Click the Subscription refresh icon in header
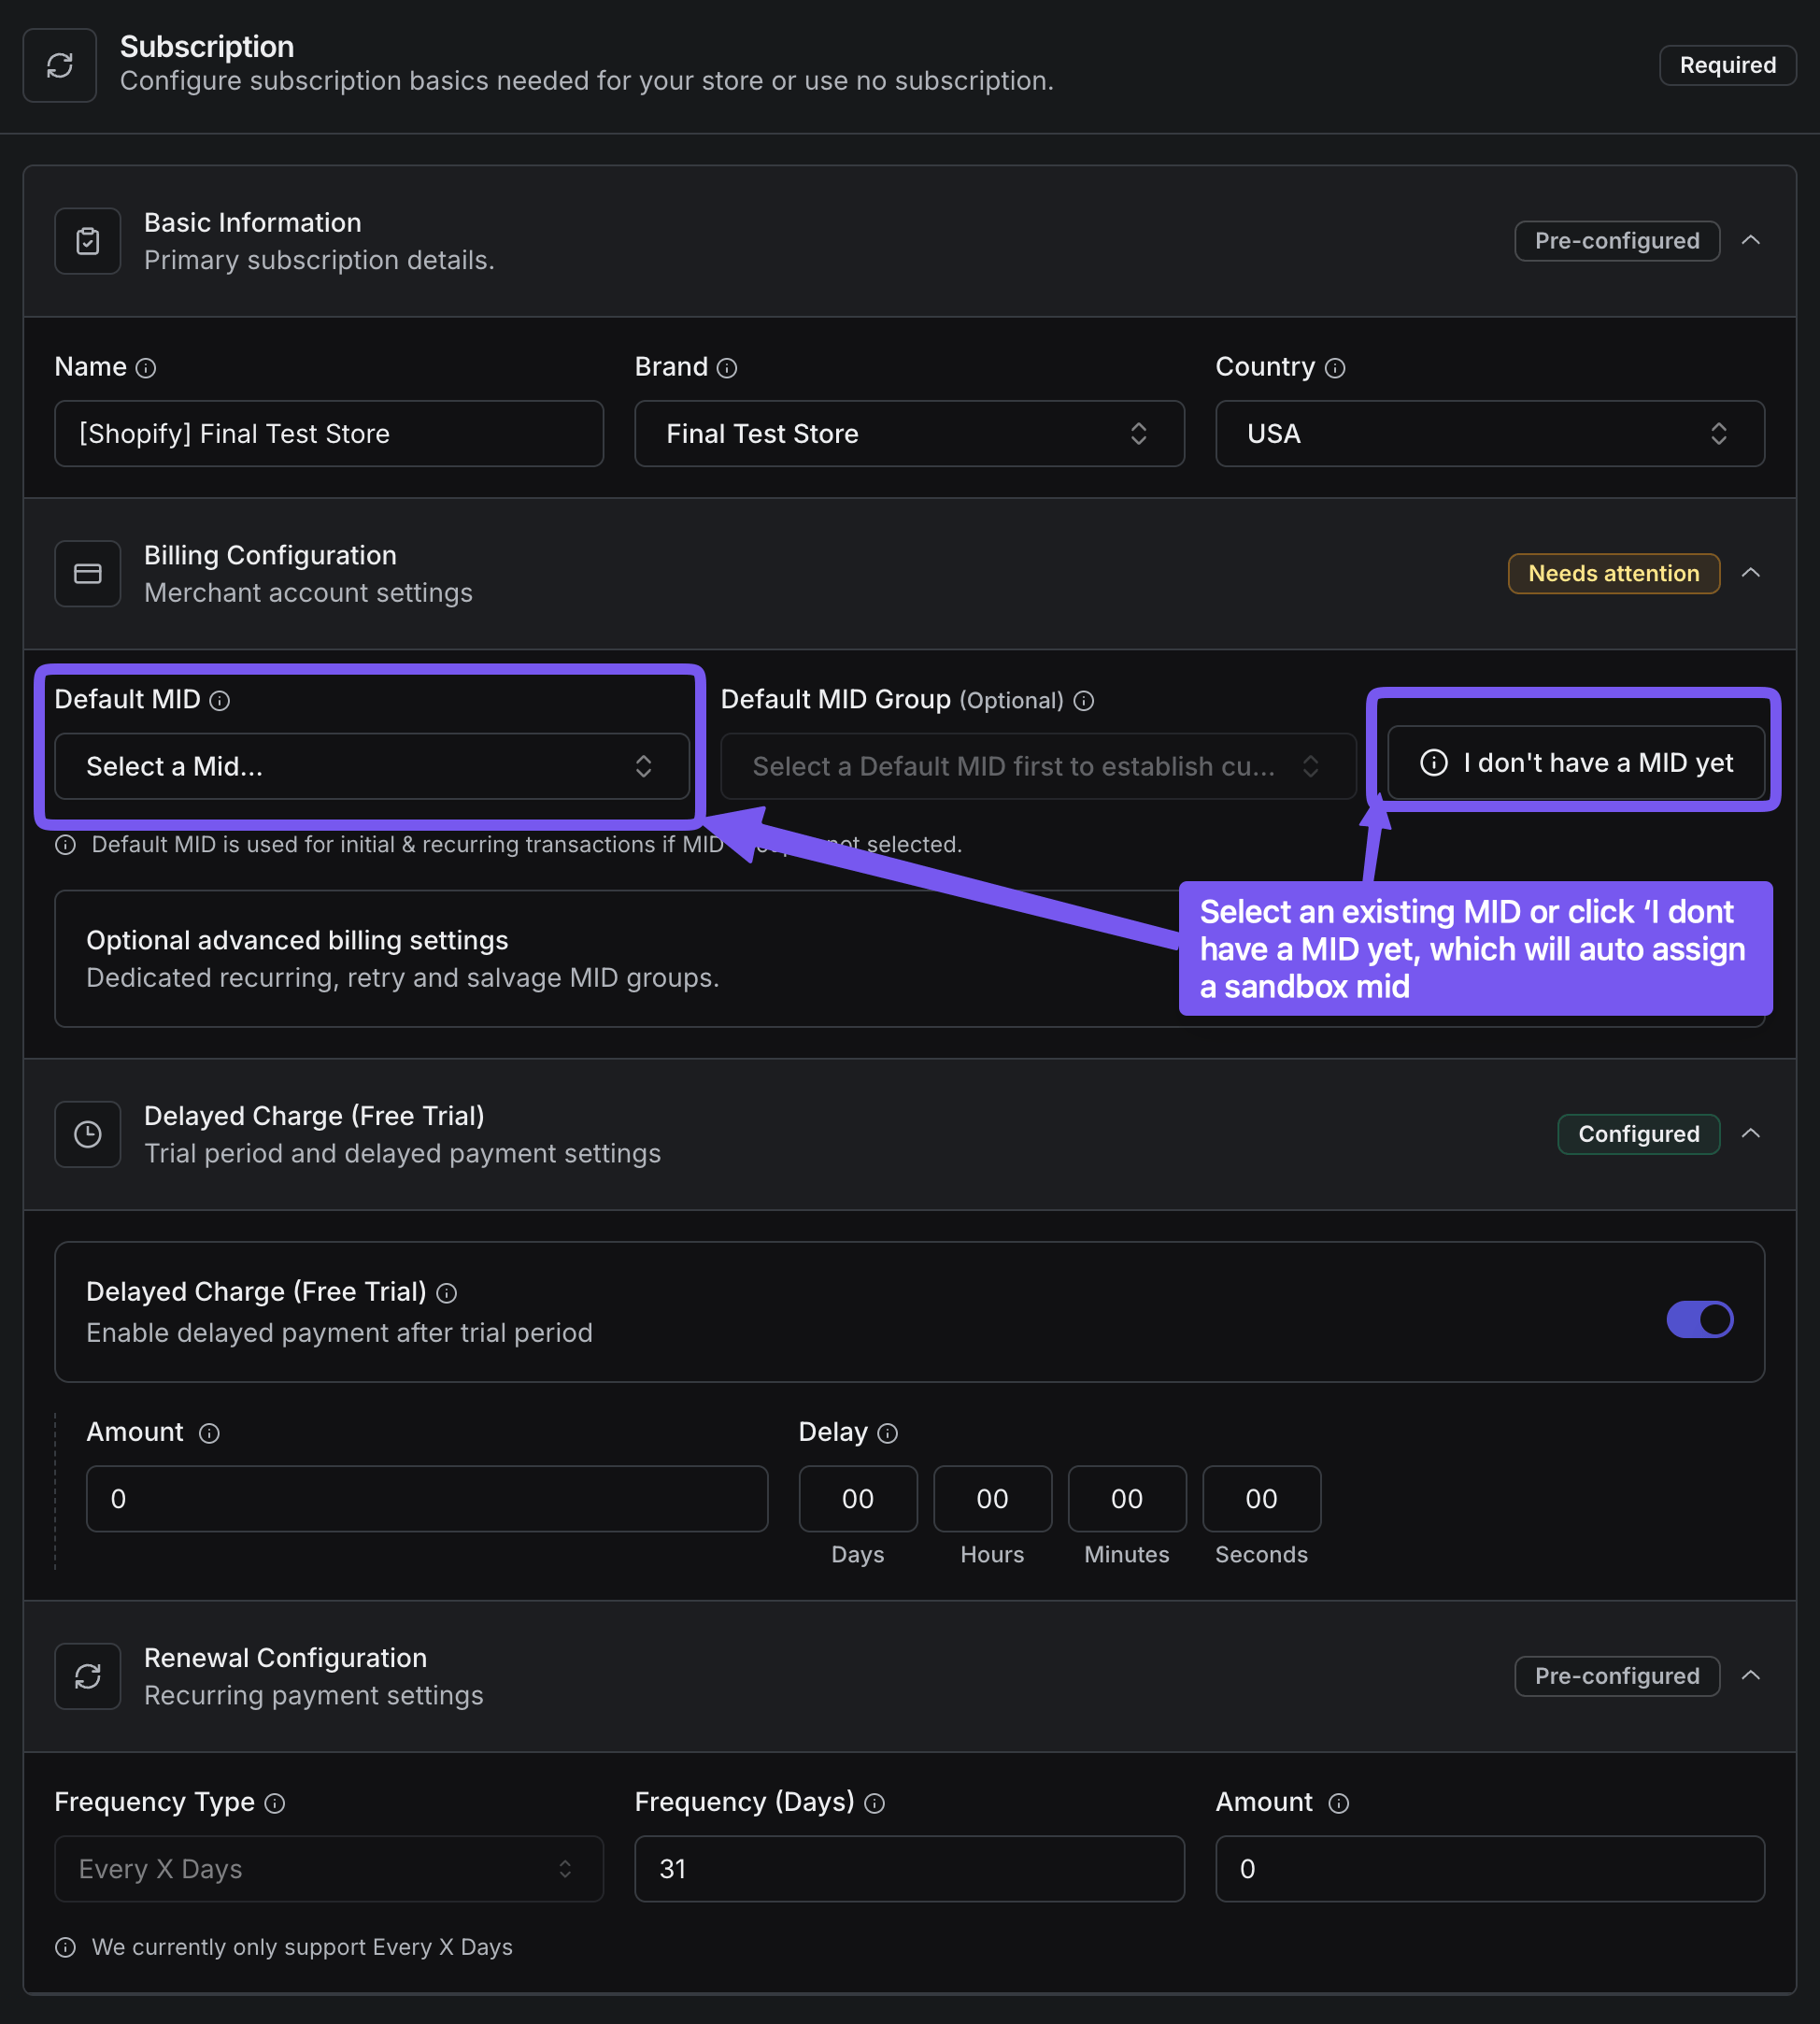The height and width of the screenshot is (2024, 1820). [60, 65]
